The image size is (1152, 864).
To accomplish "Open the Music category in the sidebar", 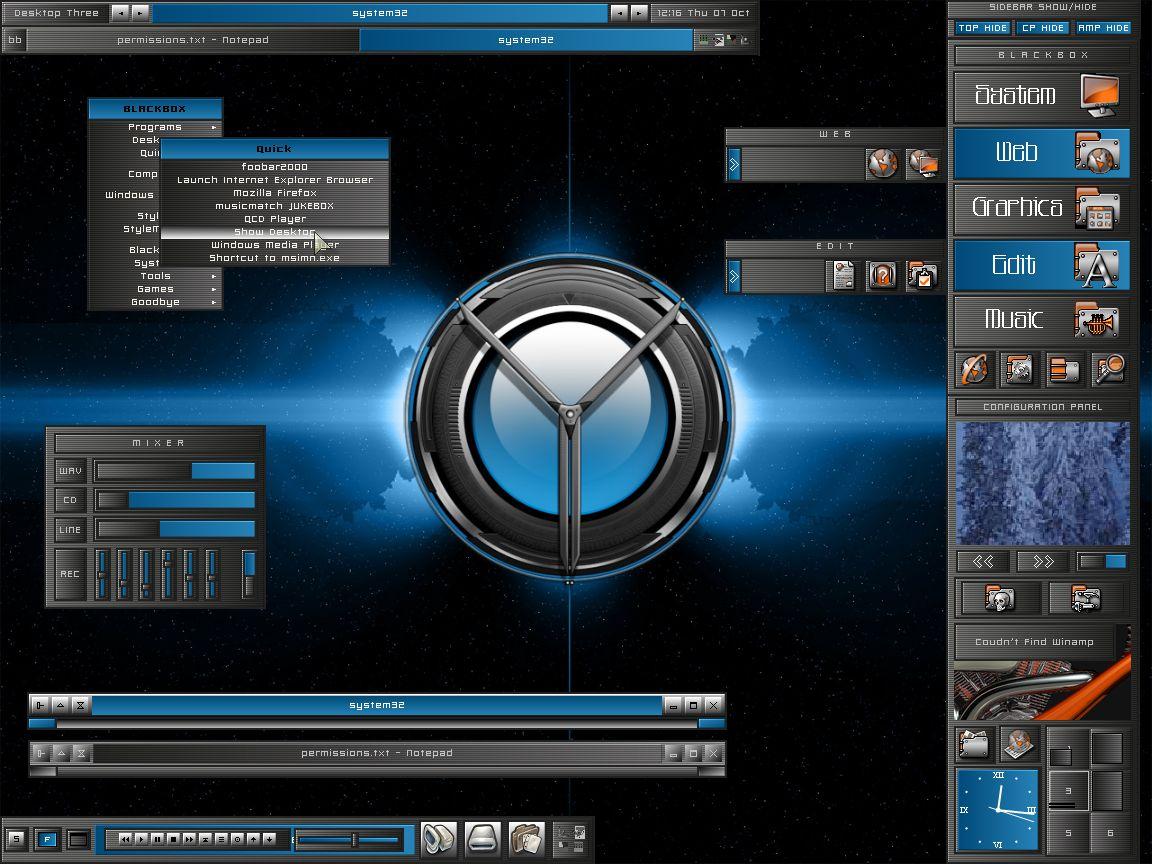I will 1041,320.
